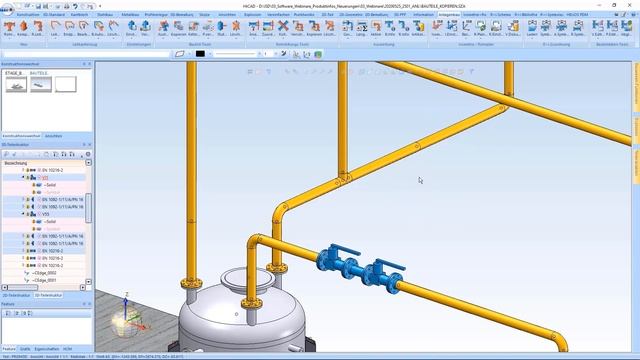Click the line style preview field
The image size is (640, 360).
click(235, 54)
